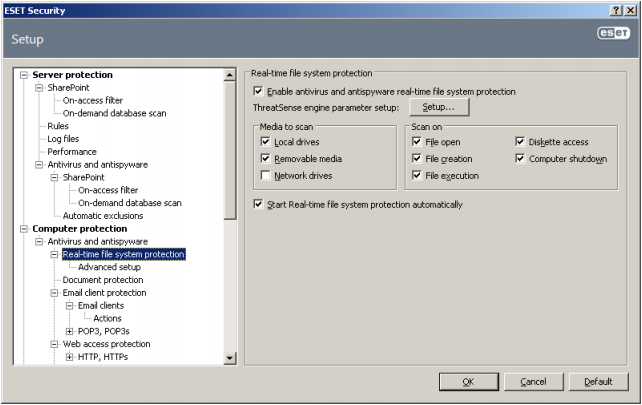Collapse the Server protection tree node

tap(24, 75)
